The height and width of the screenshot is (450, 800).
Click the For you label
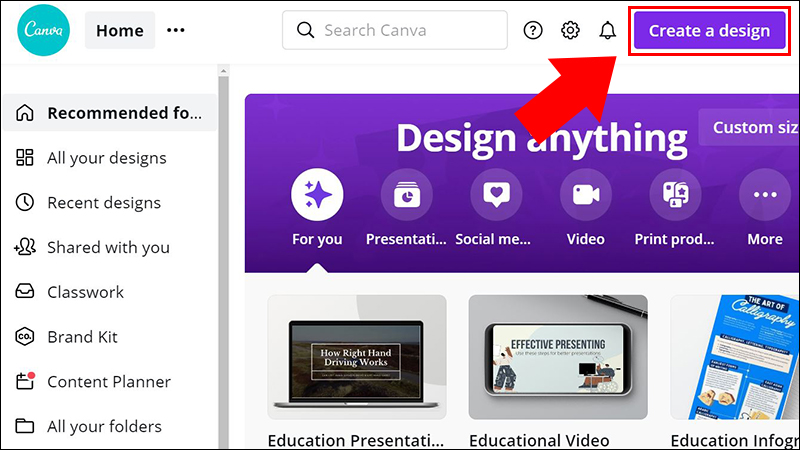point(317,239)
